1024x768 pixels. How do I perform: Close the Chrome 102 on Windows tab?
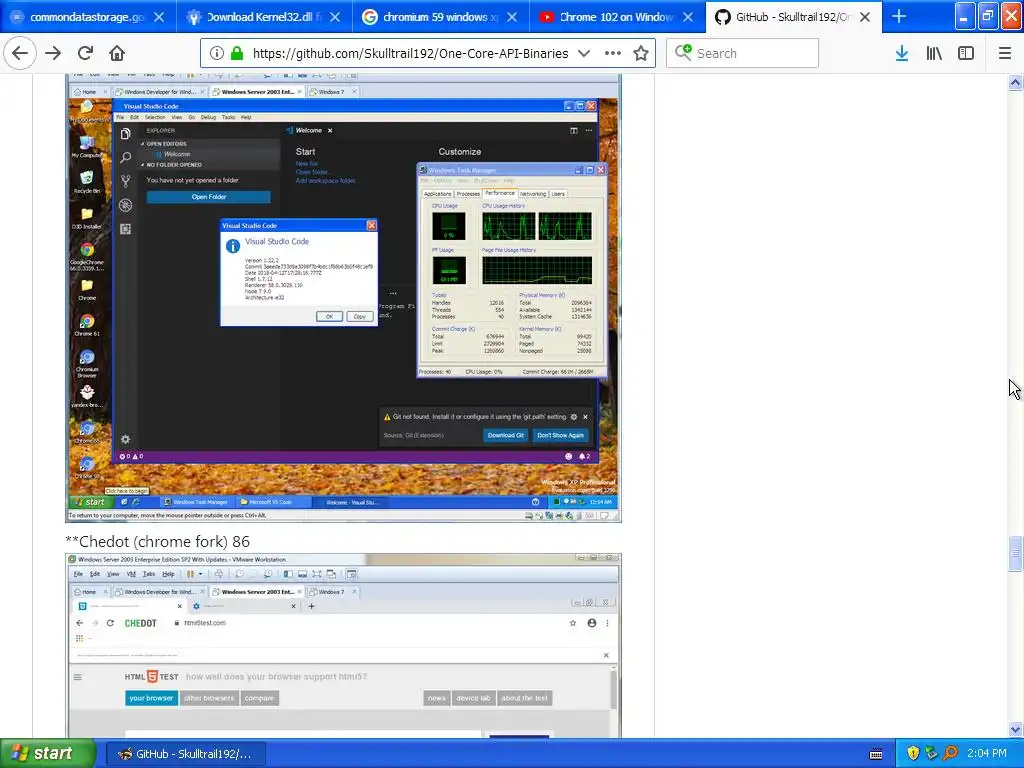pyautogui.click(x=688, y=18)
